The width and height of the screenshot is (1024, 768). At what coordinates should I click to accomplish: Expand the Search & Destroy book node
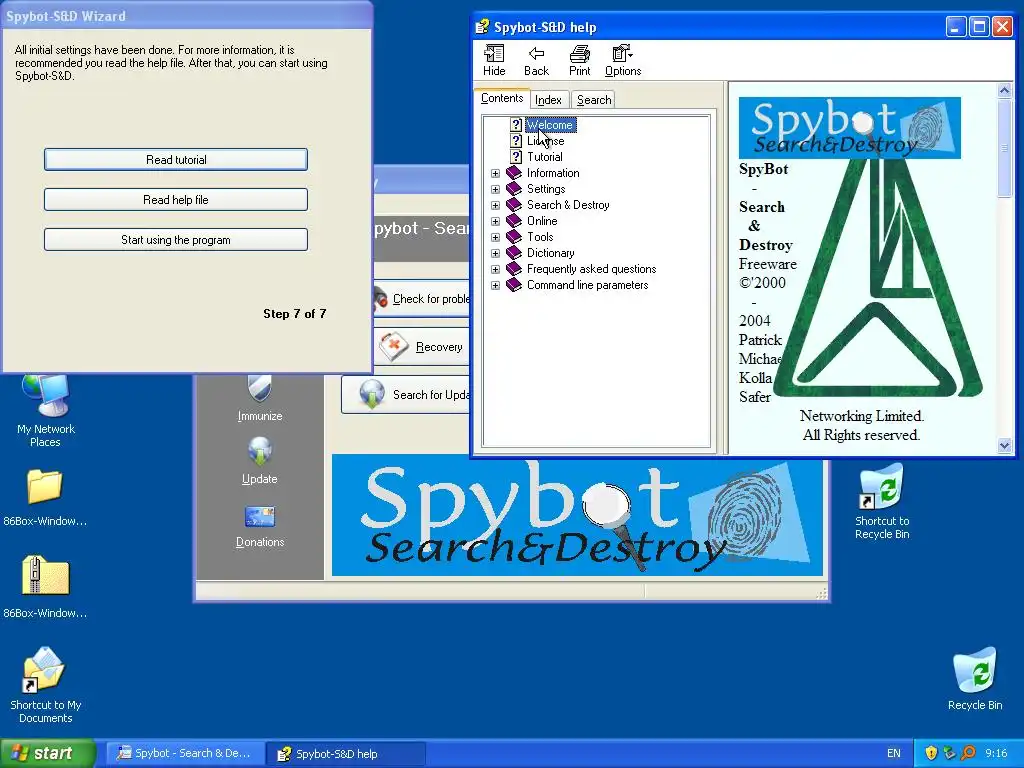pos(495,205)
